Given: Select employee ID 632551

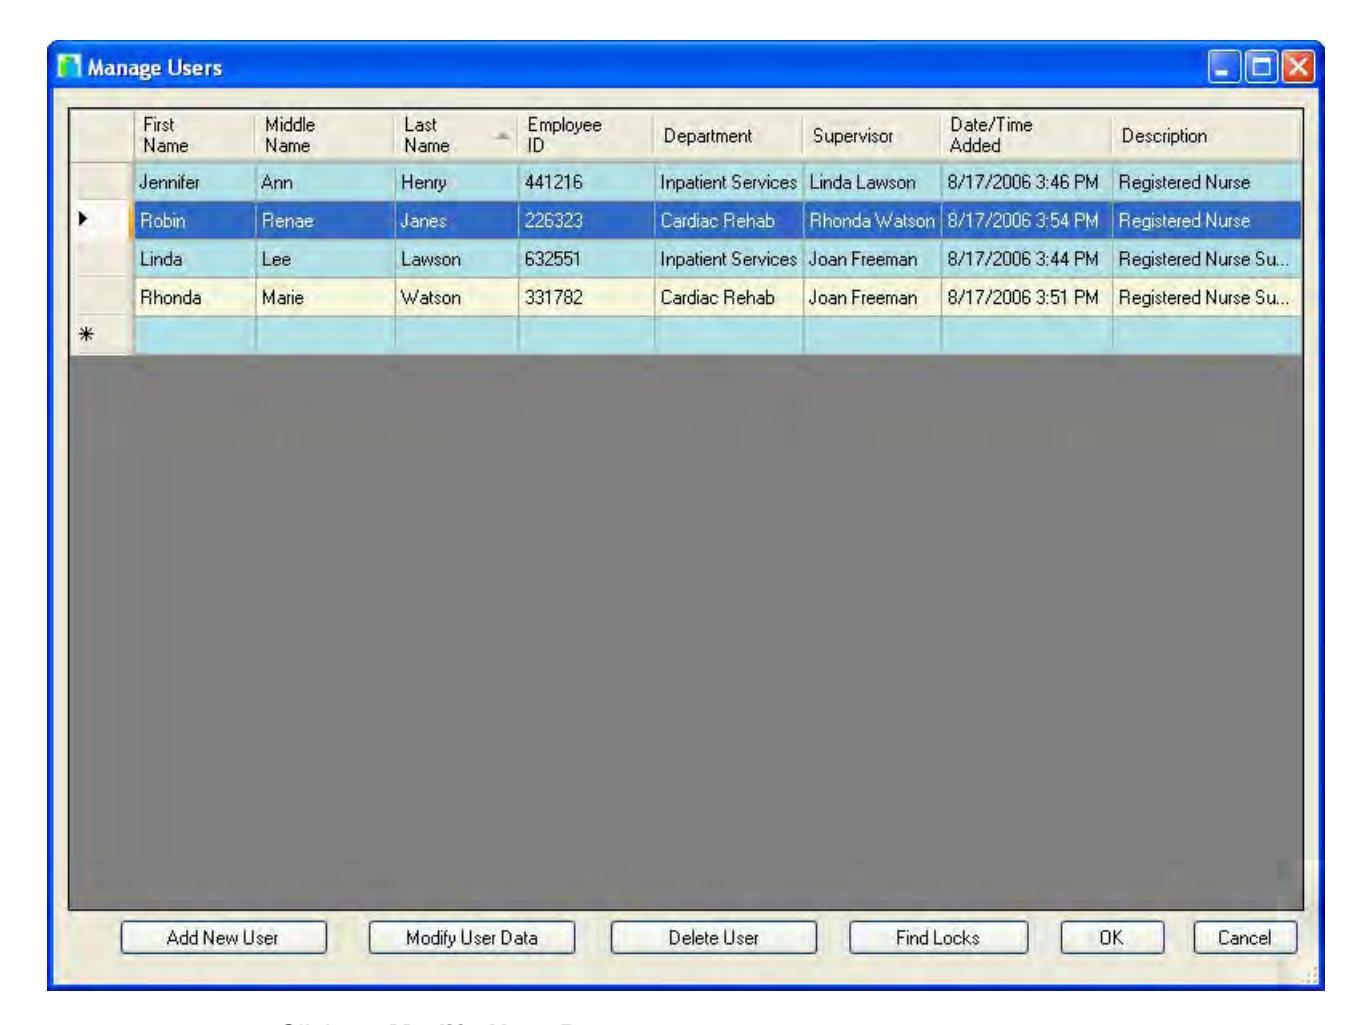Looking at the screenshot, I should coord(586,259).
